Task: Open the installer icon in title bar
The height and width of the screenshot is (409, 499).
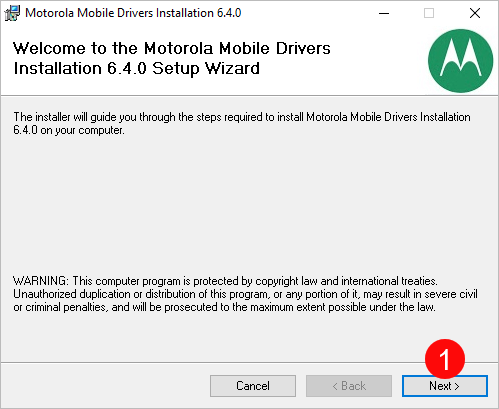Action: (x=12, y=13)
